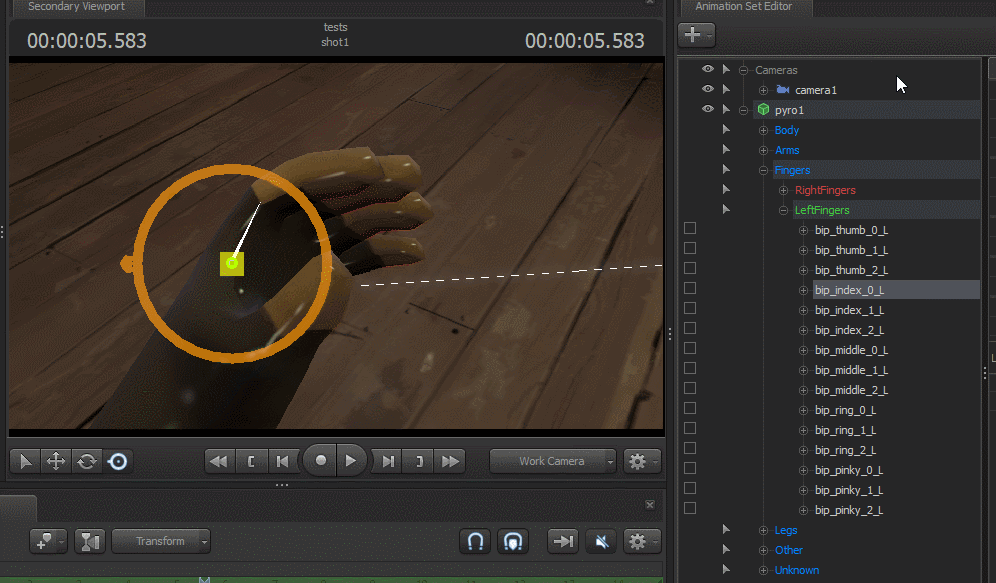Click the shot1 label above viewport
This screenshot has width=996, height=583.
point(335,42)
